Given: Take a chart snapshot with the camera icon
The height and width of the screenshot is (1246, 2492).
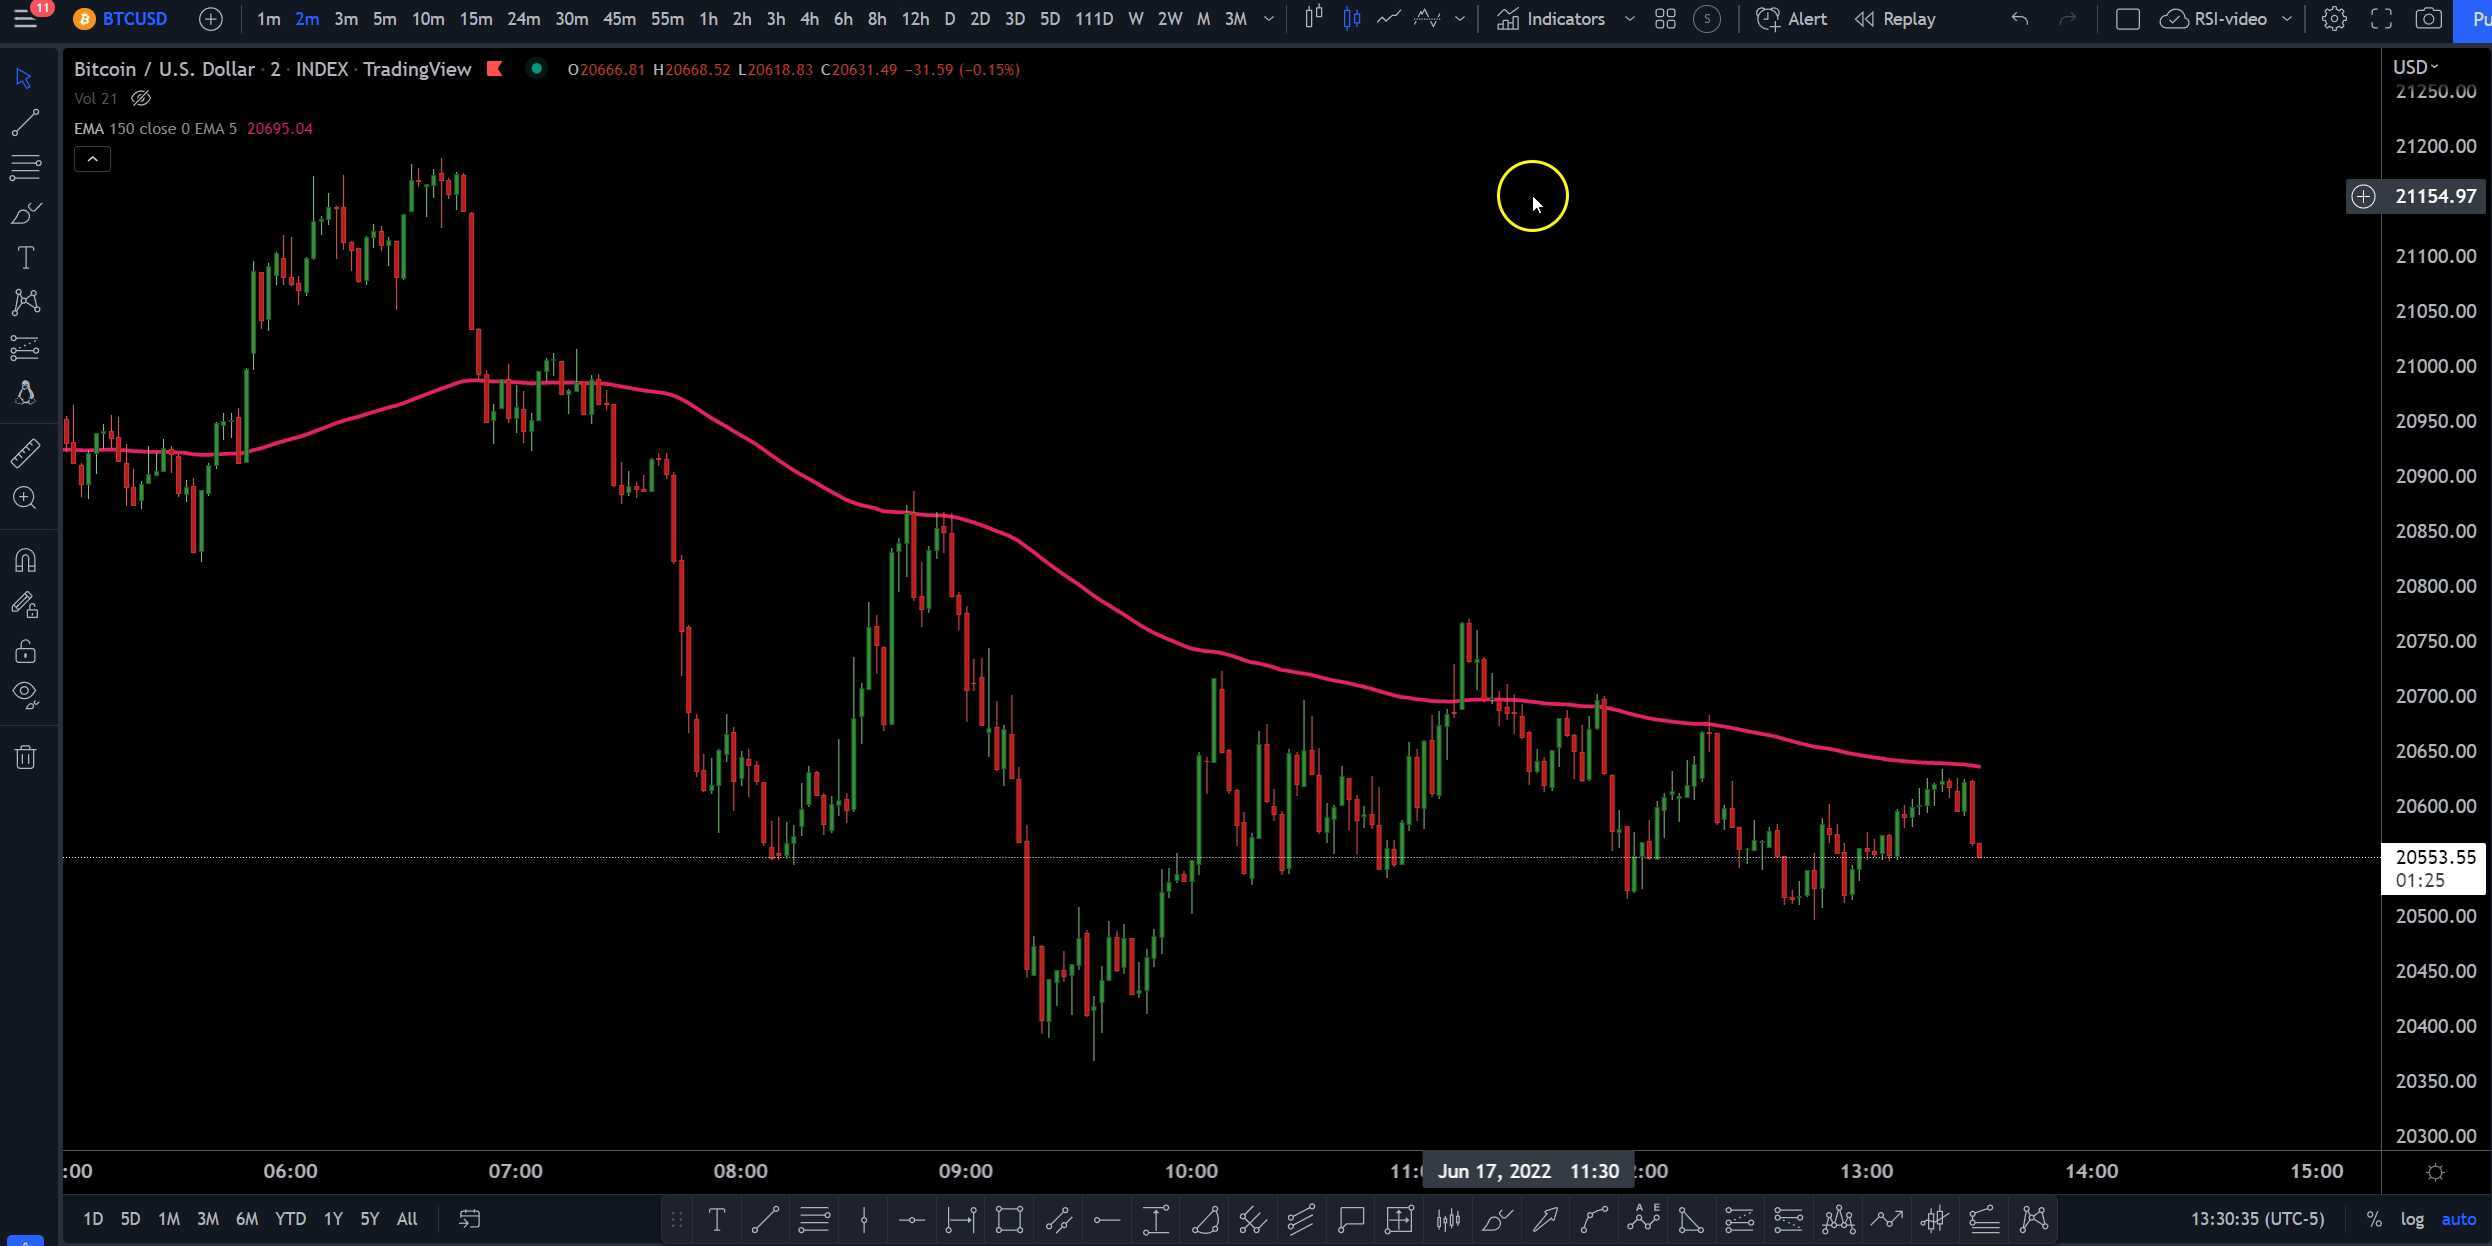Looking at the screenshot, I should click(x=2428, y=19).
